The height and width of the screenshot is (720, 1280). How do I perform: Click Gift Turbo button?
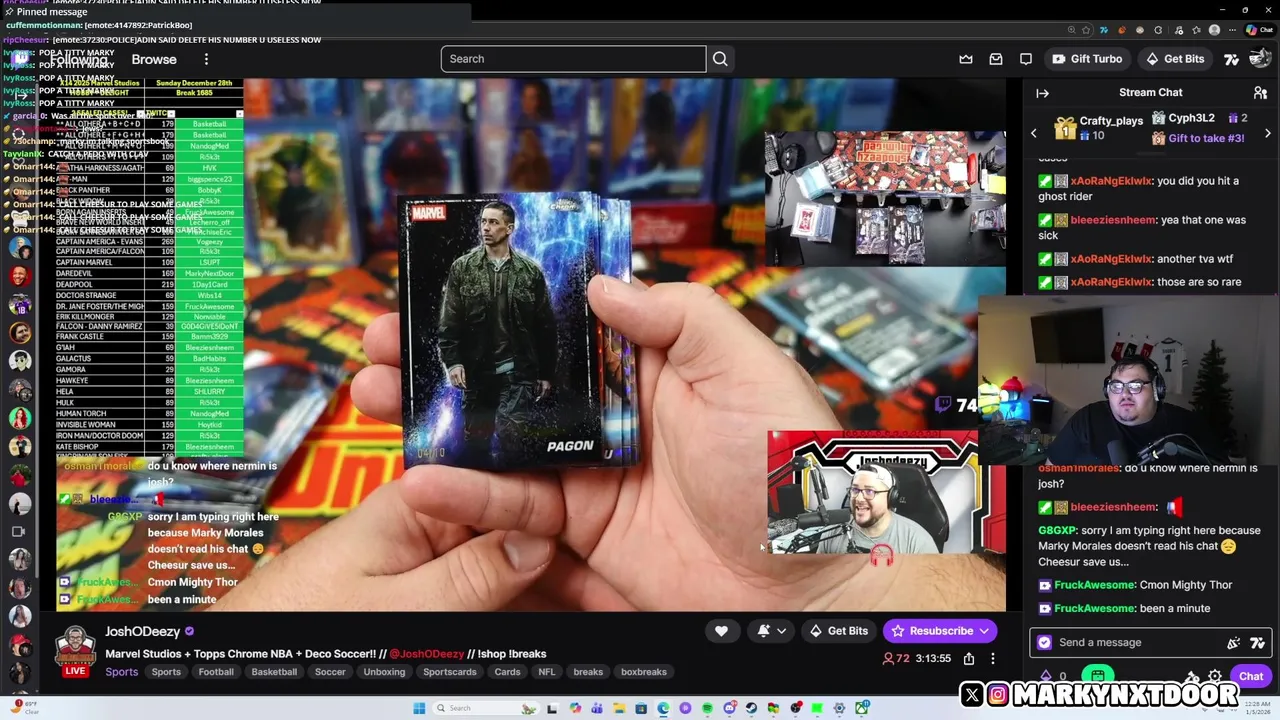[1087, 59]
